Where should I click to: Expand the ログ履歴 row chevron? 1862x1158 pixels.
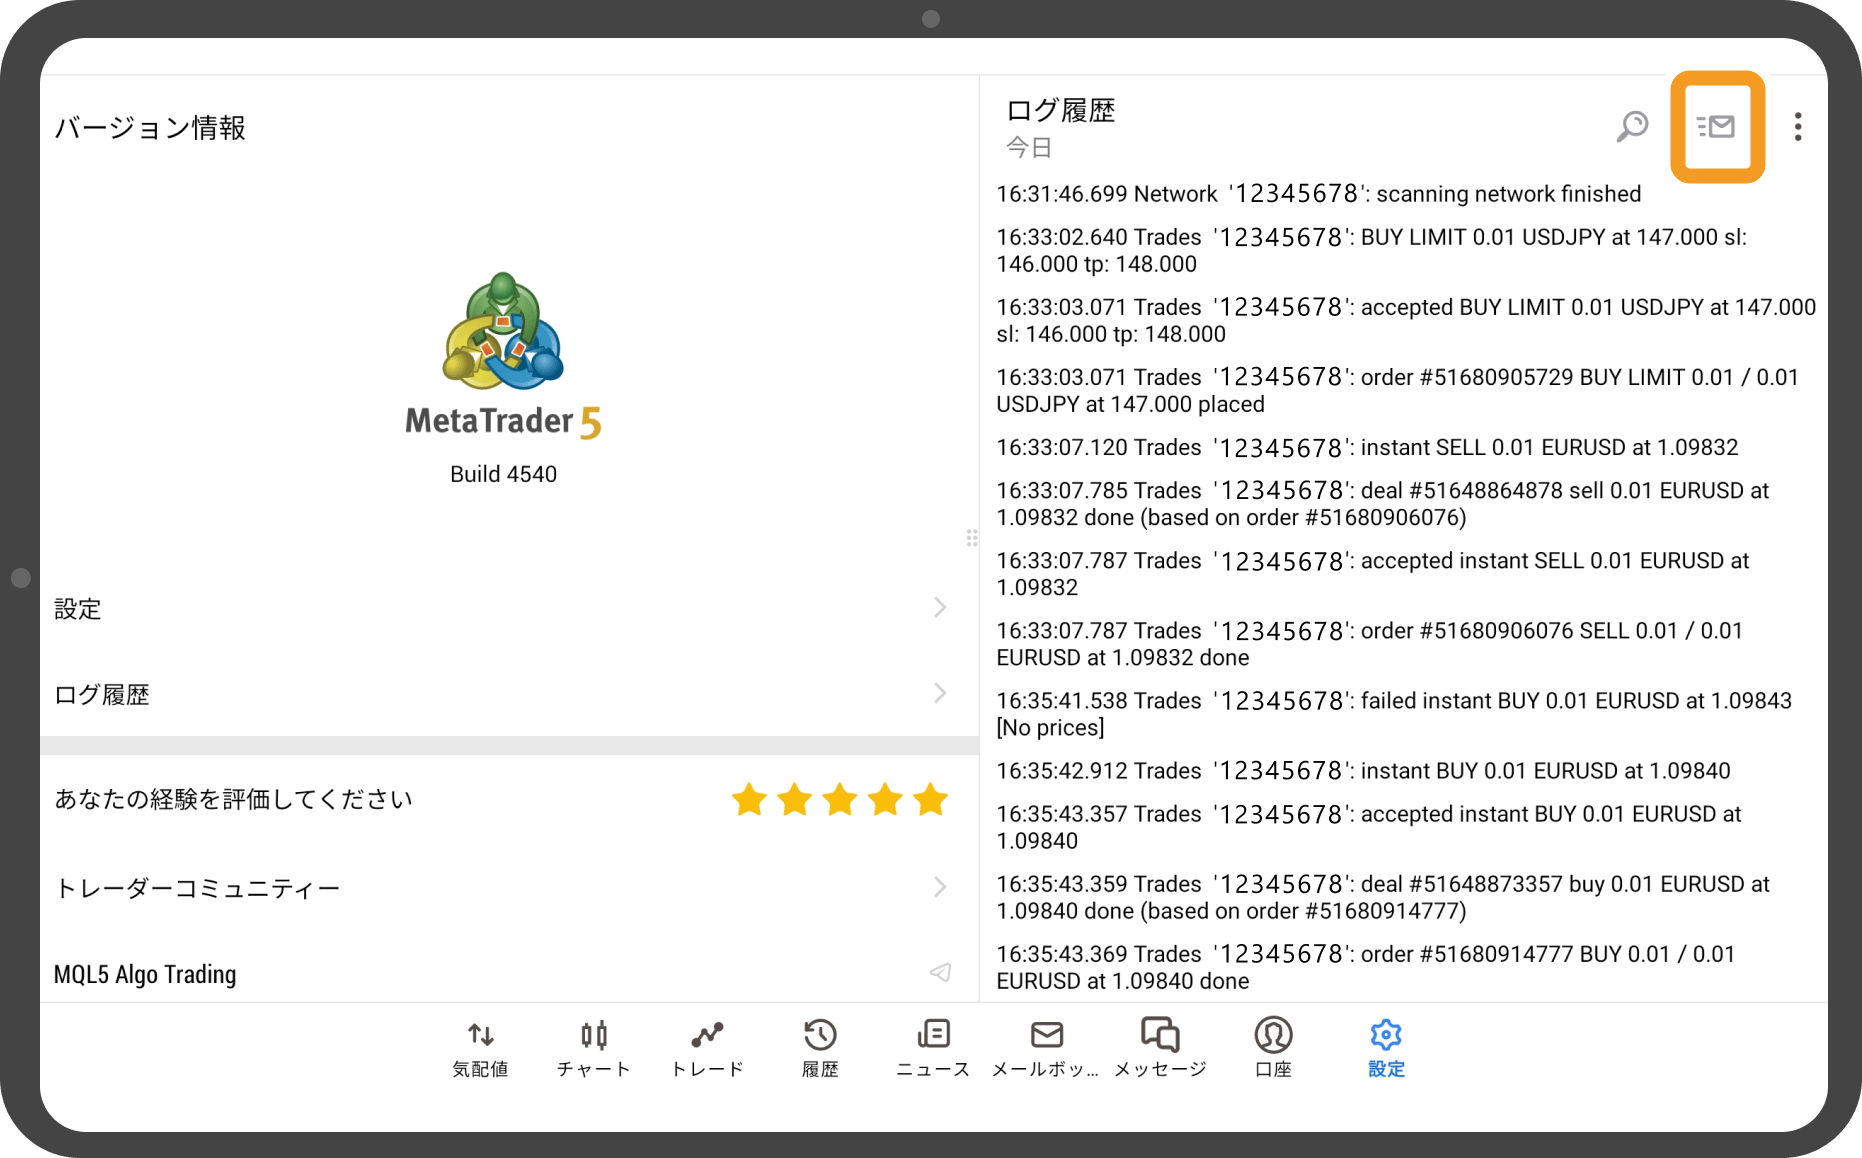940,693
